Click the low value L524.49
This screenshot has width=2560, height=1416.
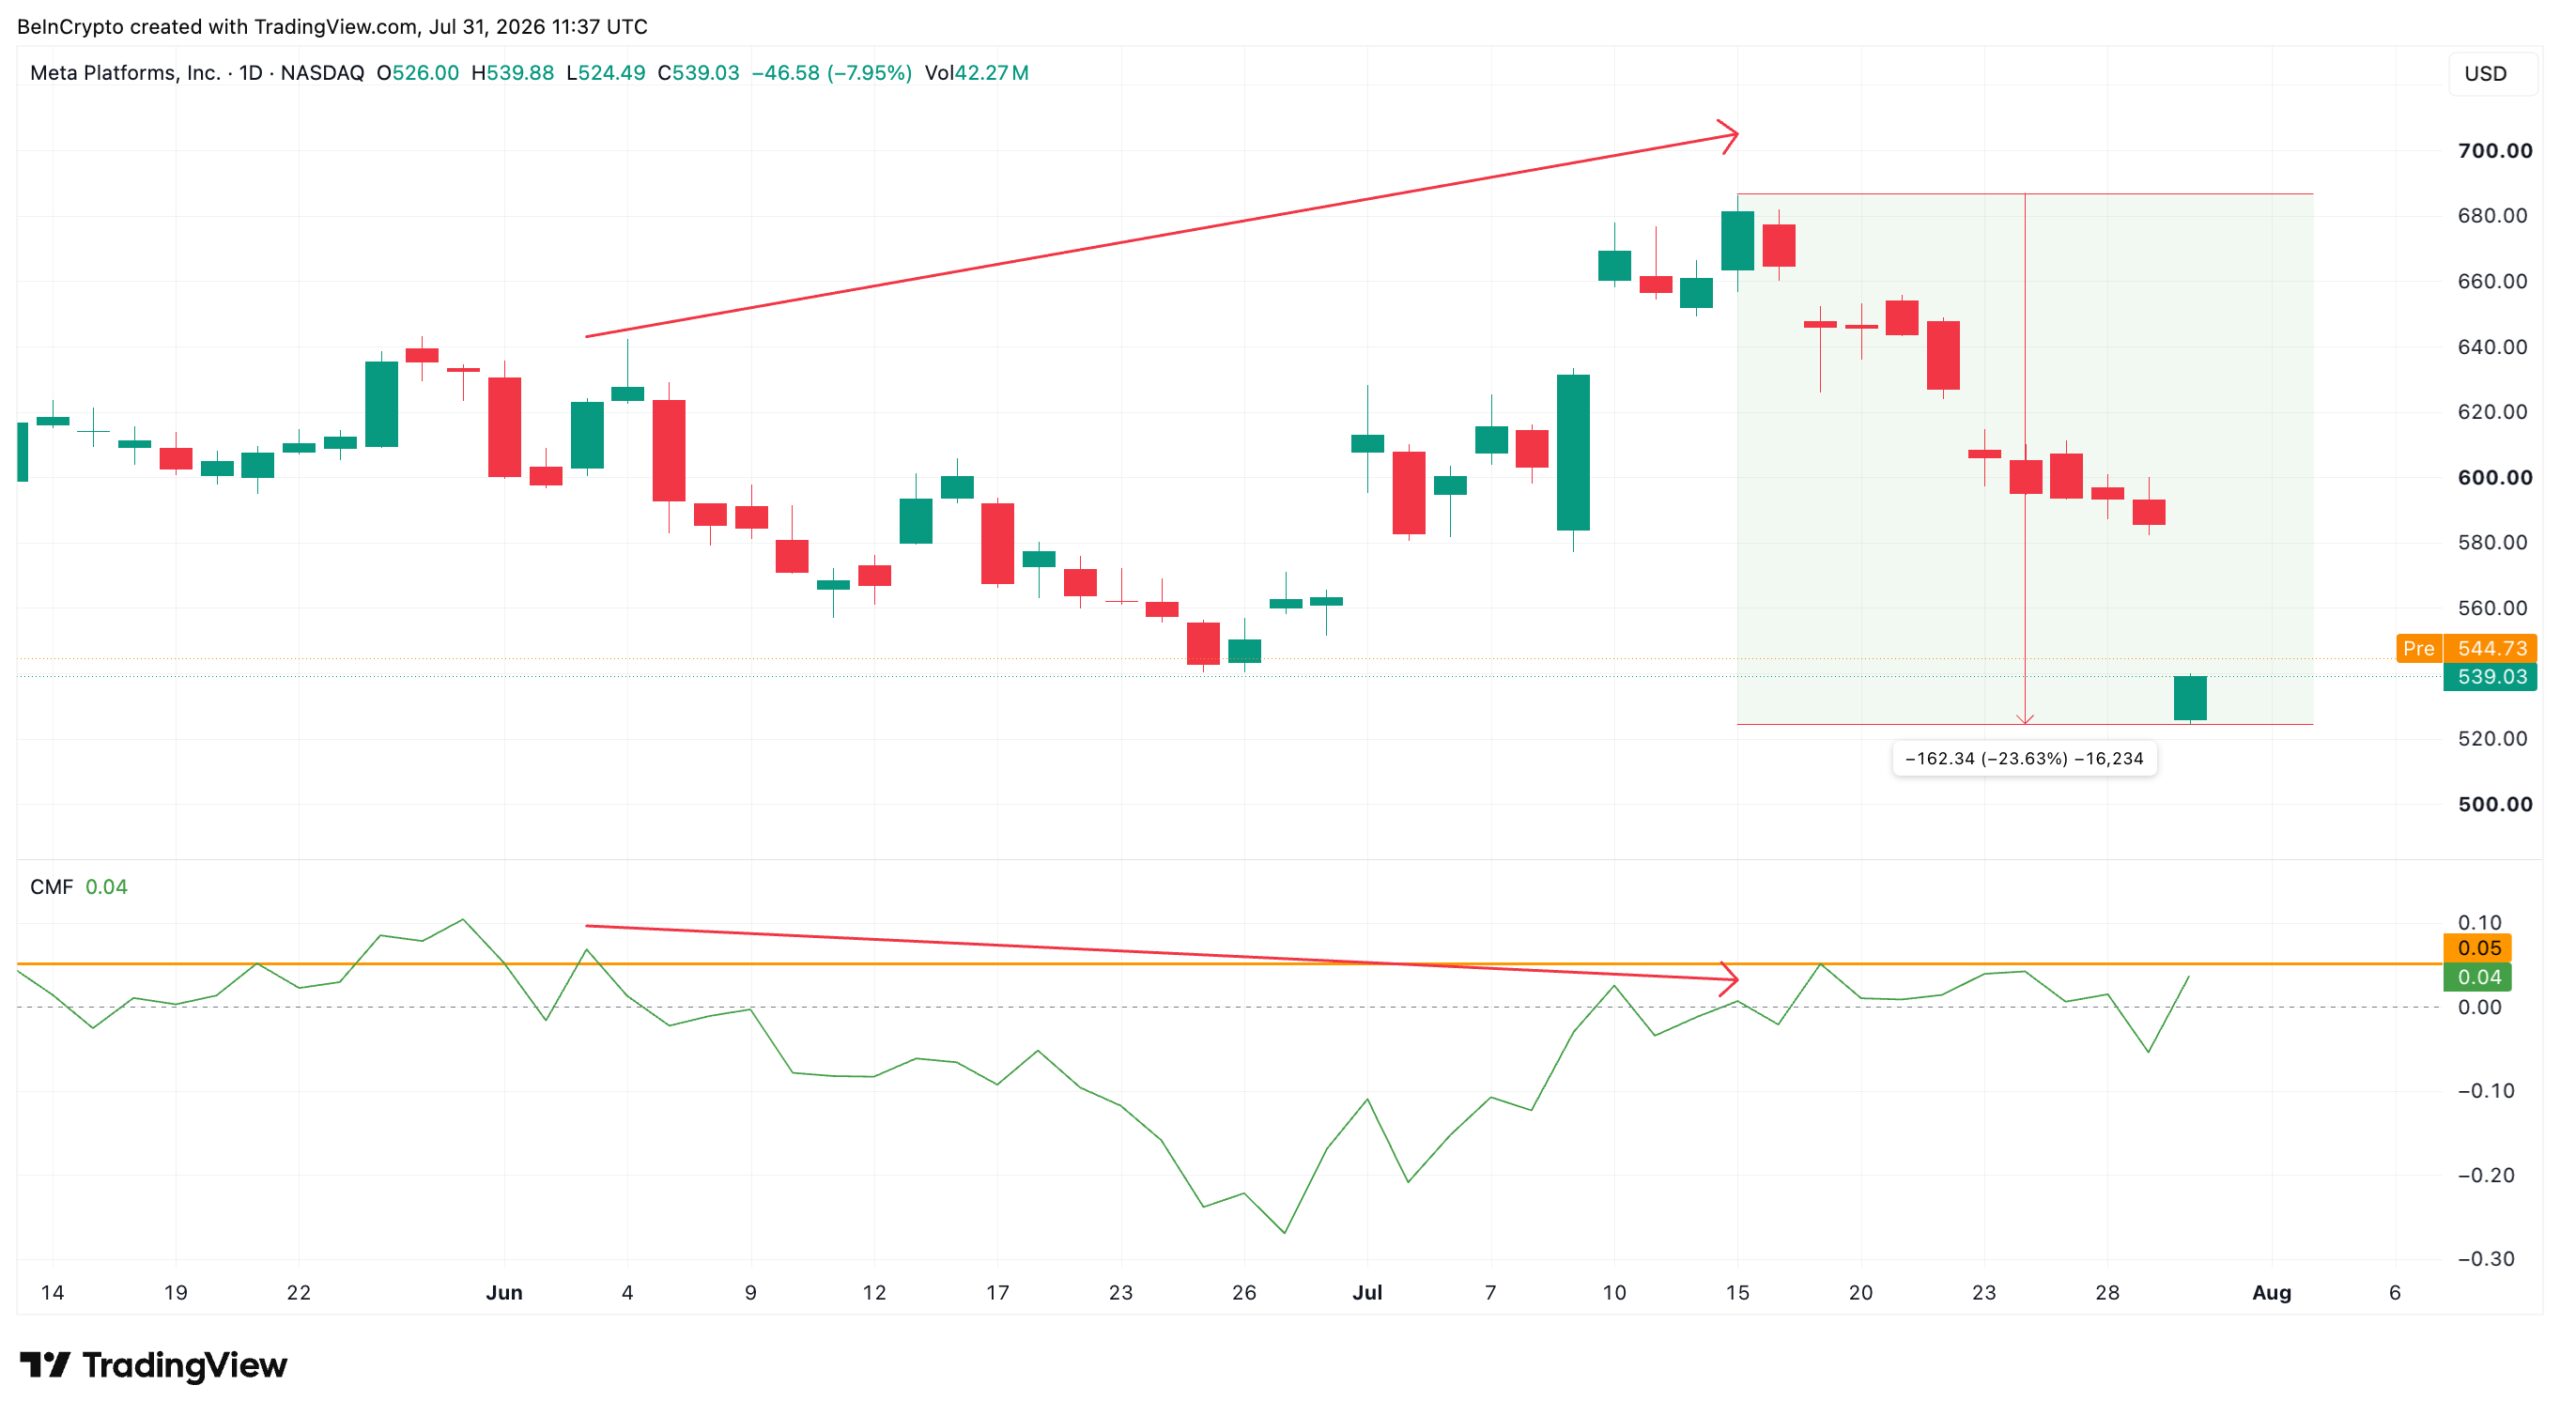pyautogui.click(x=605, y=73)
